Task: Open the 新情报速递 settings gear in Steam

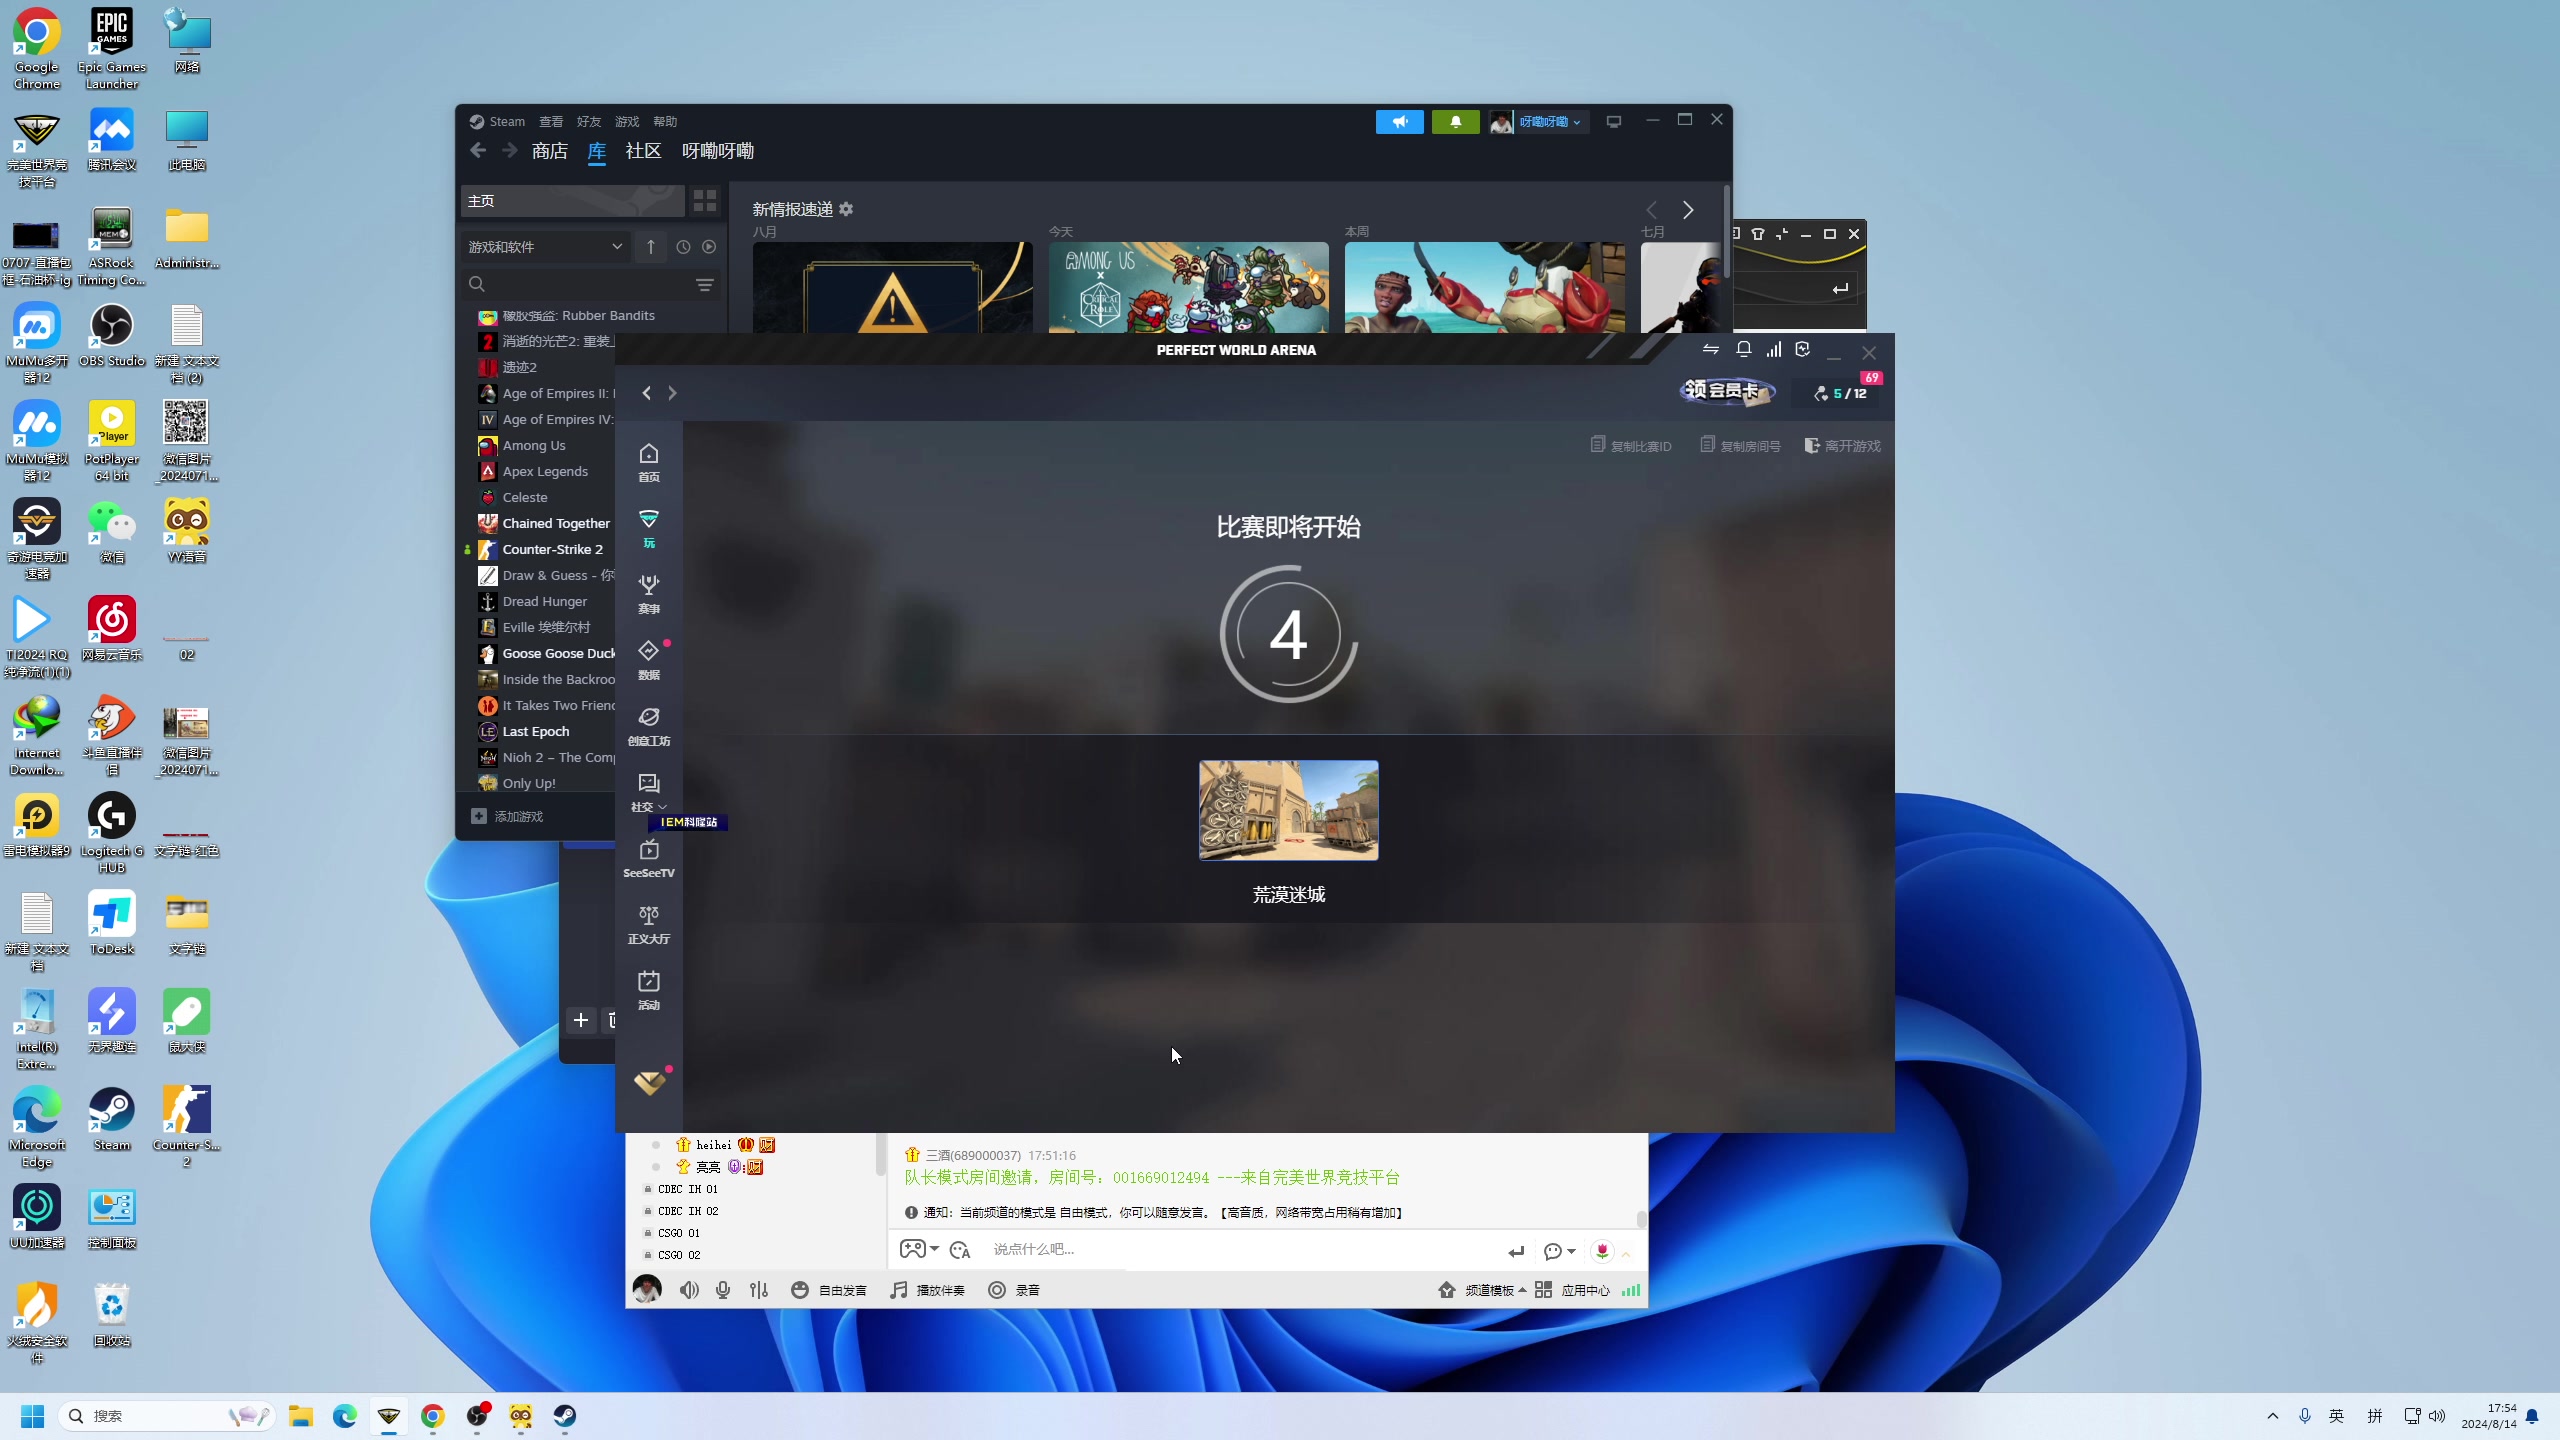Action: 846,209
